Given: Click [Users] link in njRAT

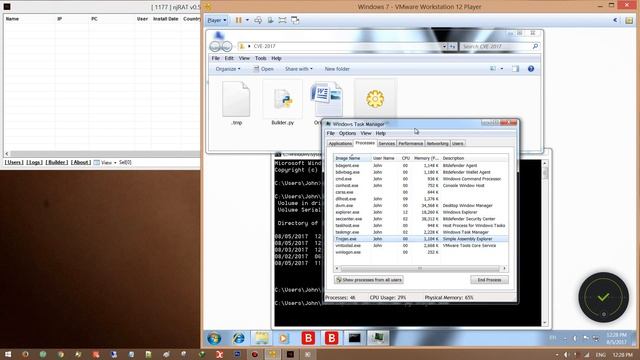Looking at the screenshot, I should click(14, 162).
